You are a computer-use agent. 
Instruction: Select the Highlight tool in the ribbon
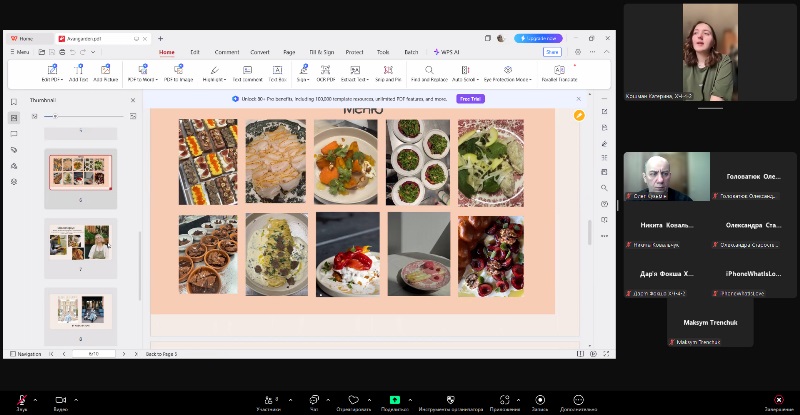[x=213, y=72]
